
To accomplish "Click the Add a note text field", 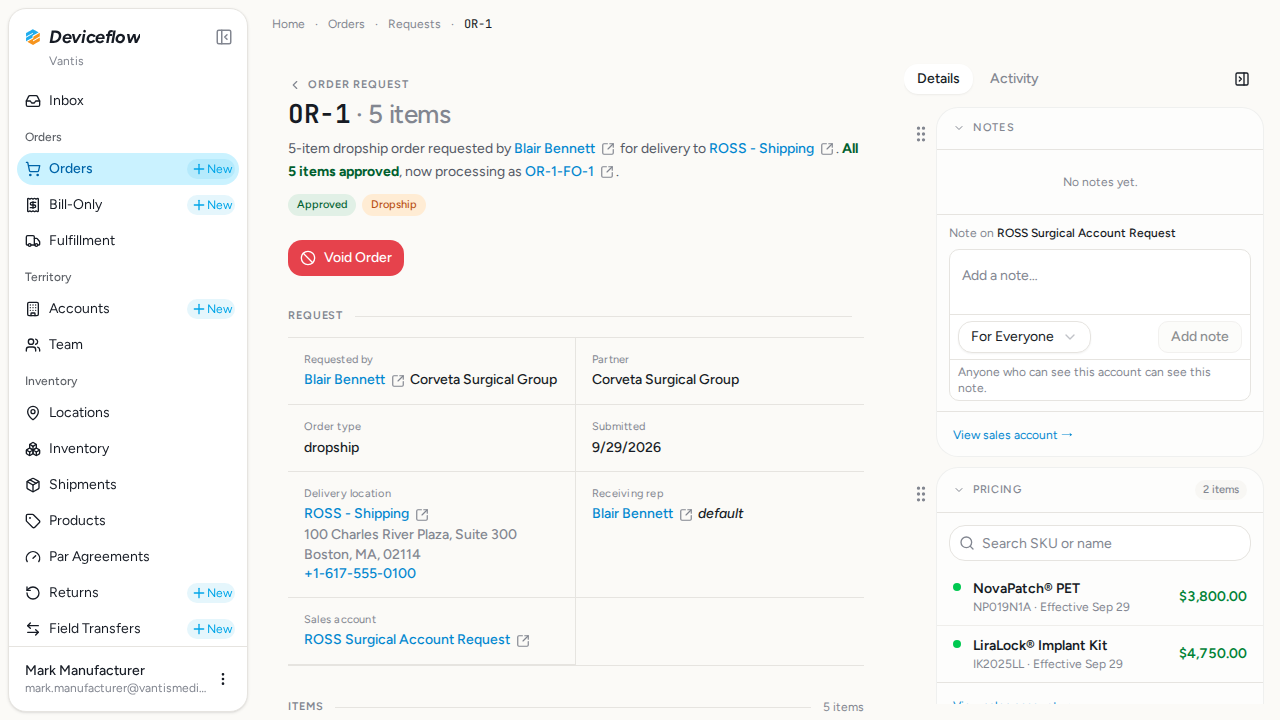I will tap(1100, 282).
